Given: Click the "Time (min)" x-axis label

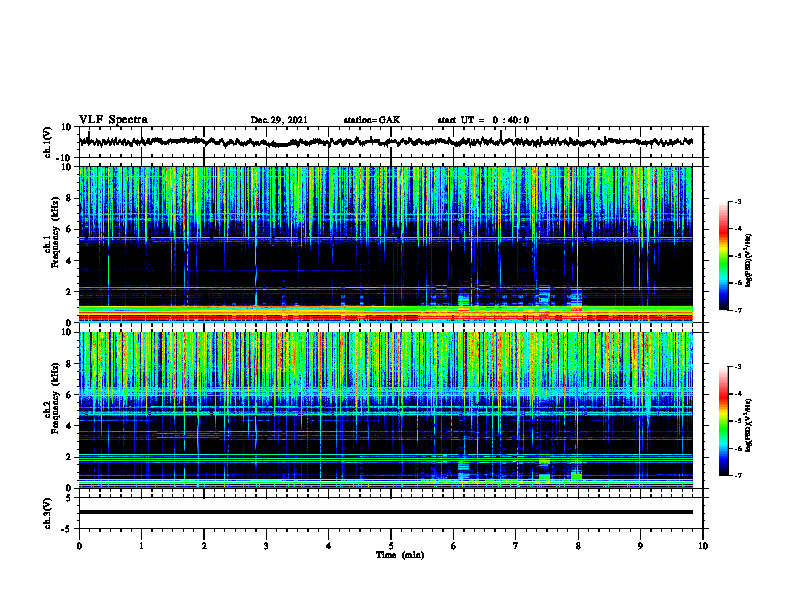Looking at the screenshot, I should 400,555.
